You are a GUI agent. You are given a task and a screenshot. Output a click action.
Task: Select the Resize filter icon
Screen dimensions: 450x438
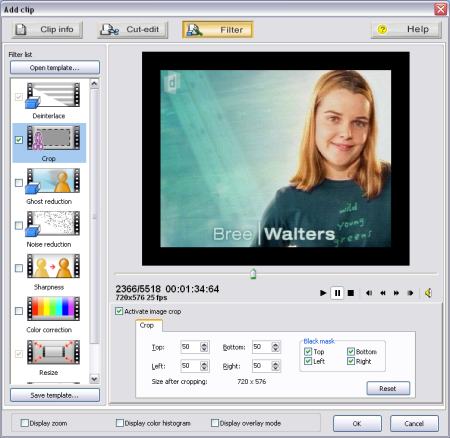(x=53, y=352)
